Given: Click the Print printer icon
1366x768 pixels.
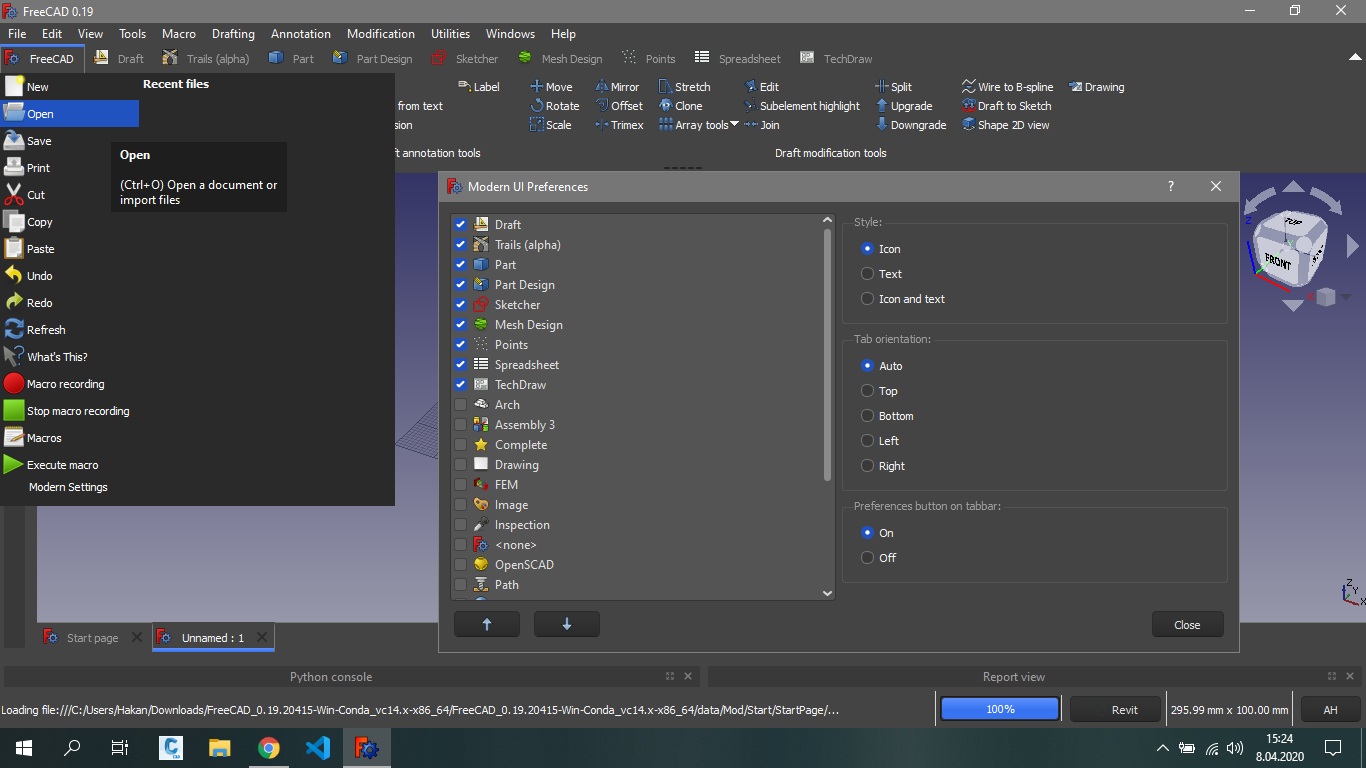Looking at the screenshot, I should pos(13,168).
